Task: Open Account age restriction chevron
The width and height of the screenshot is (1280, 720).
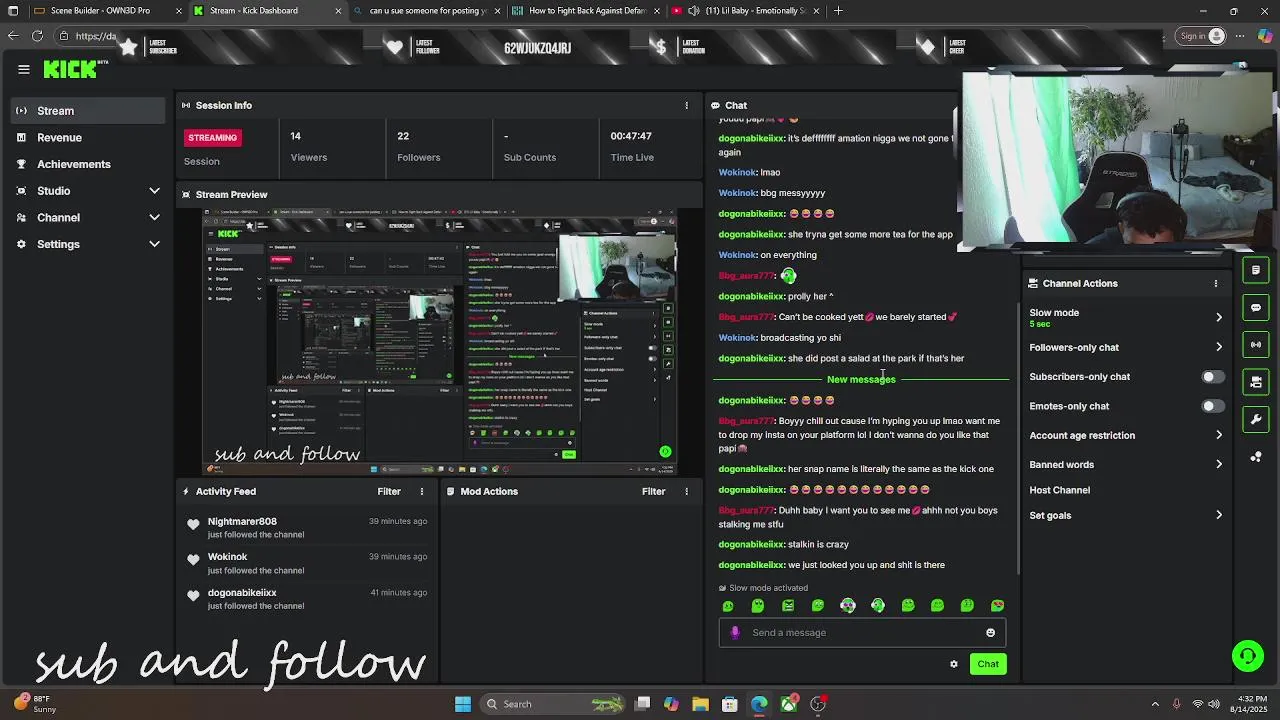Action: click(x=1218, y=435)
